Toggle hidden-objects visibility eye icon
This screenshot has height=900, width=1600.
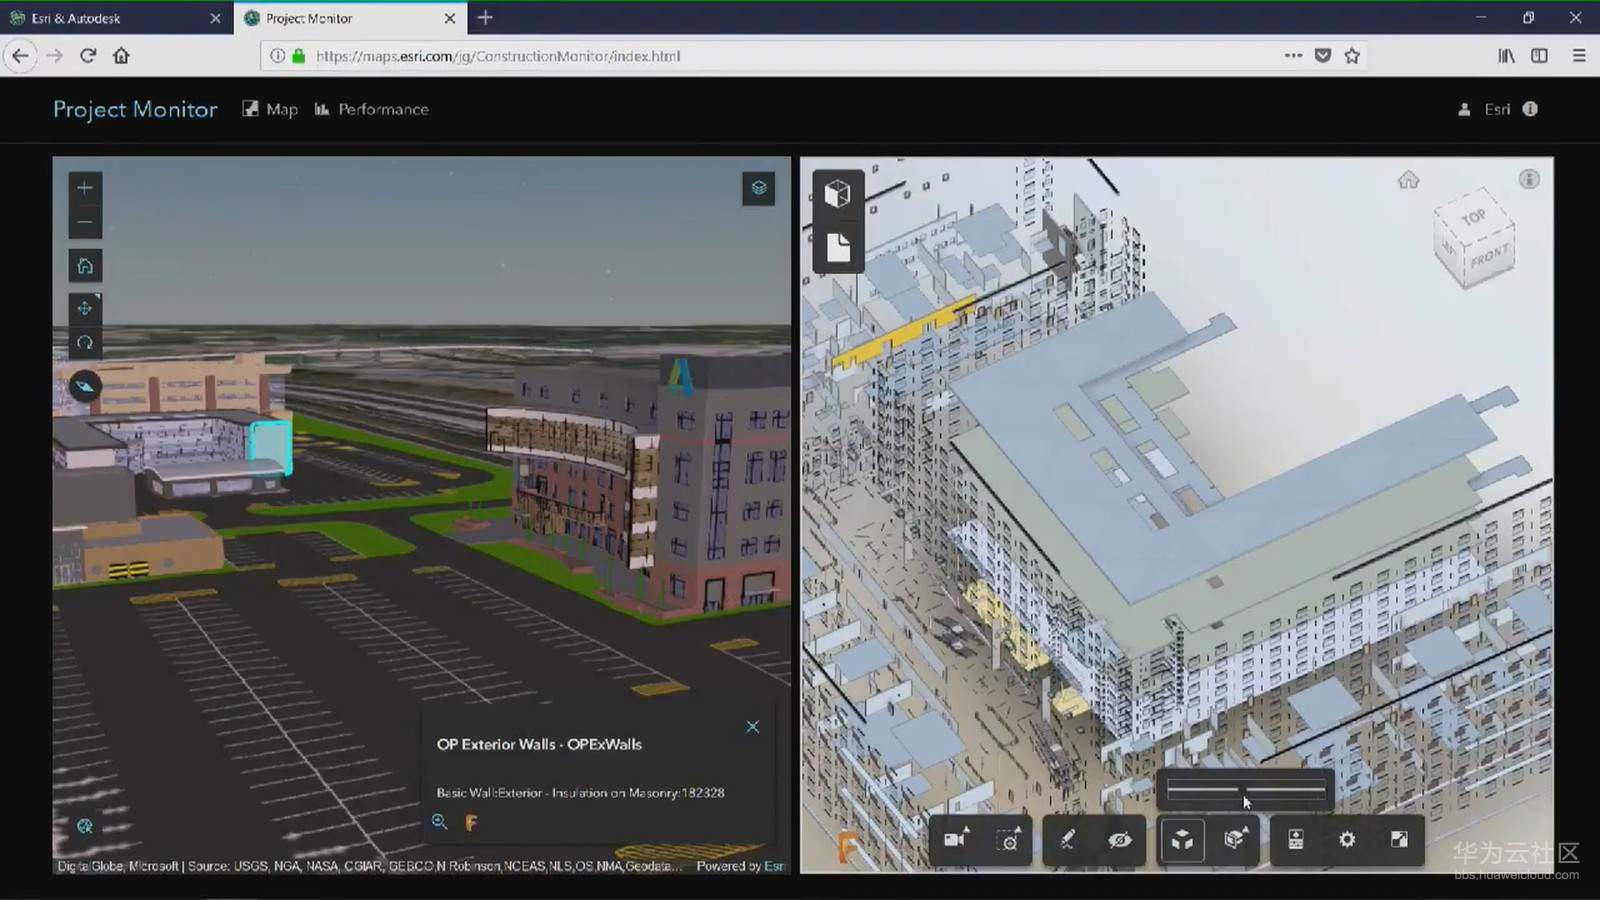tap(1120, 839)
